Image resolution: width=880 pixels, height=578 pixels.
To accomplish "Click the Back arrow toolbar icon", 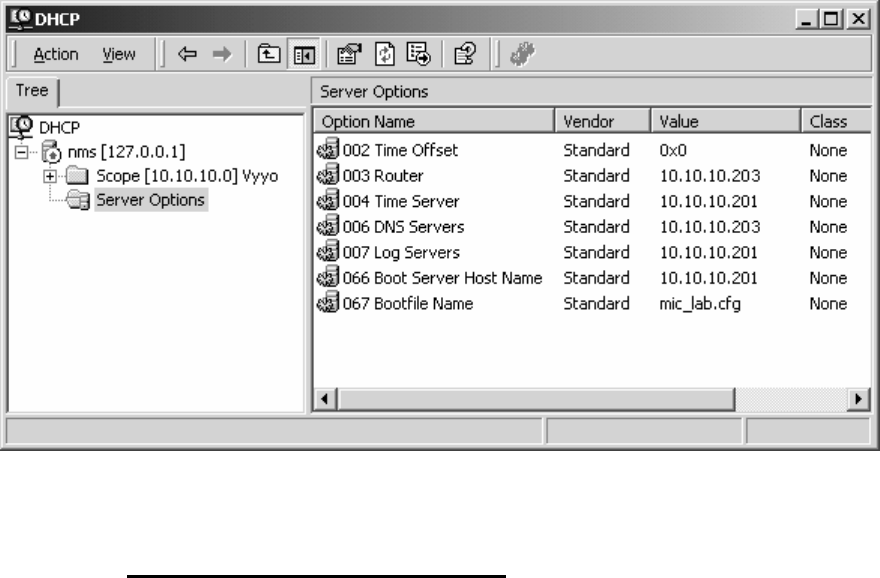I will tap(187, 54).
